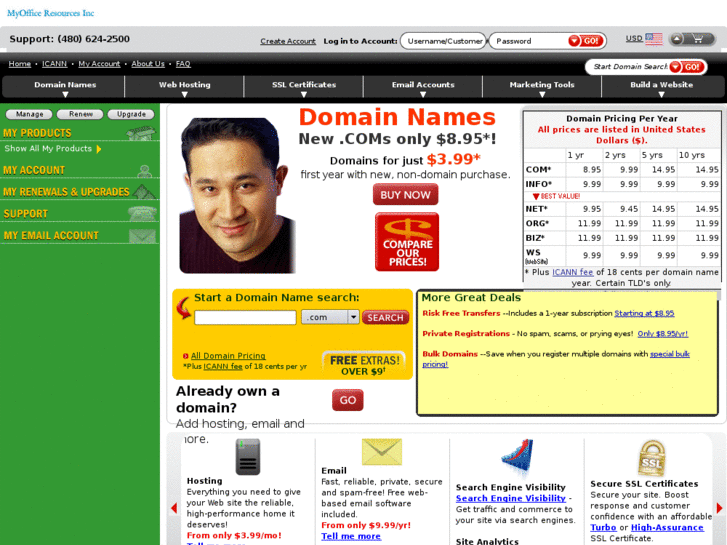
Task: Click ICANN fee link in pricing table note
Action: [573, 272]
